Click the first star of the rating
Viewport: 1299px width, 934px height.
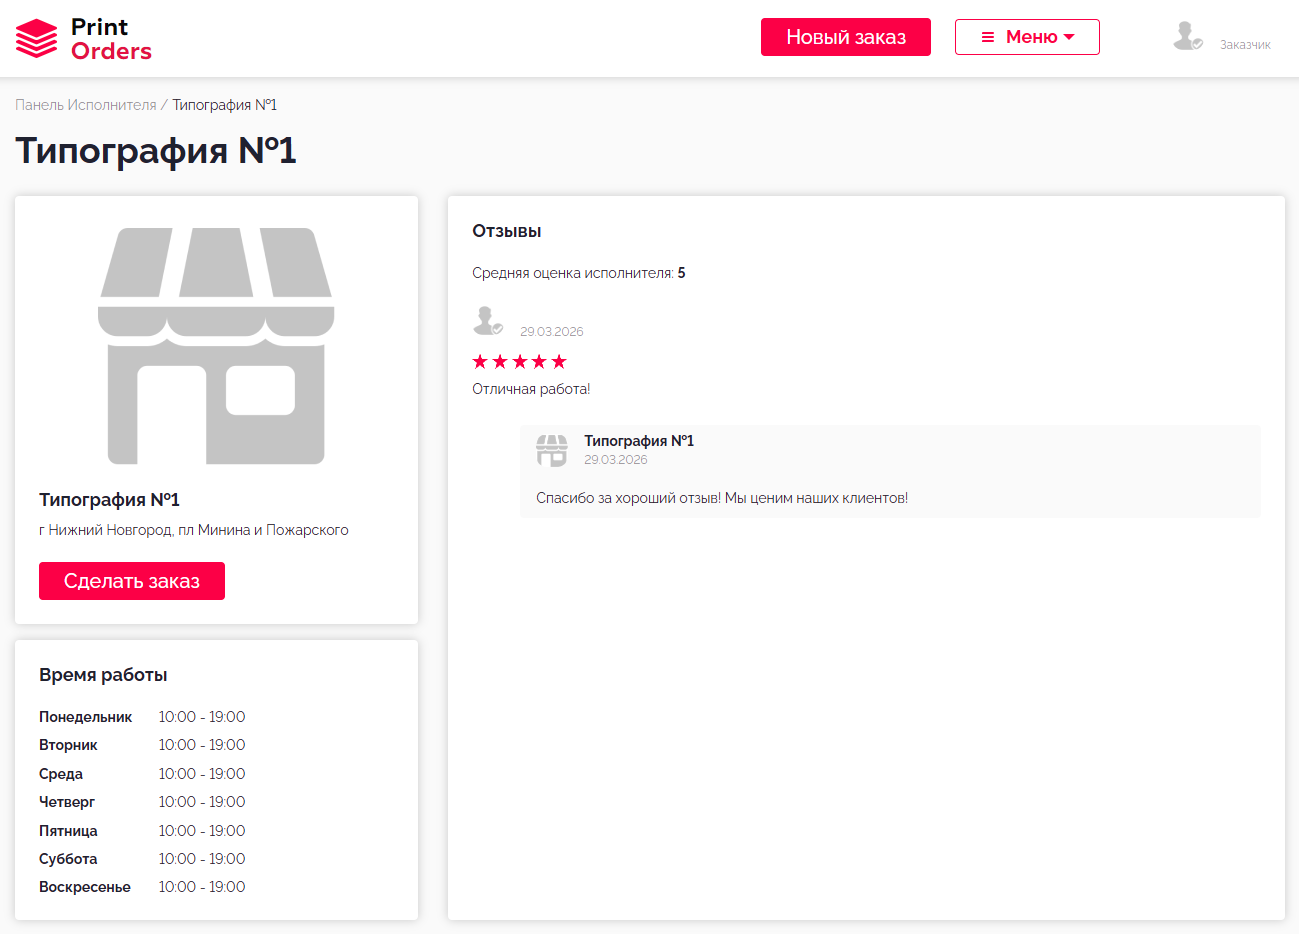(x=480, y=362)
